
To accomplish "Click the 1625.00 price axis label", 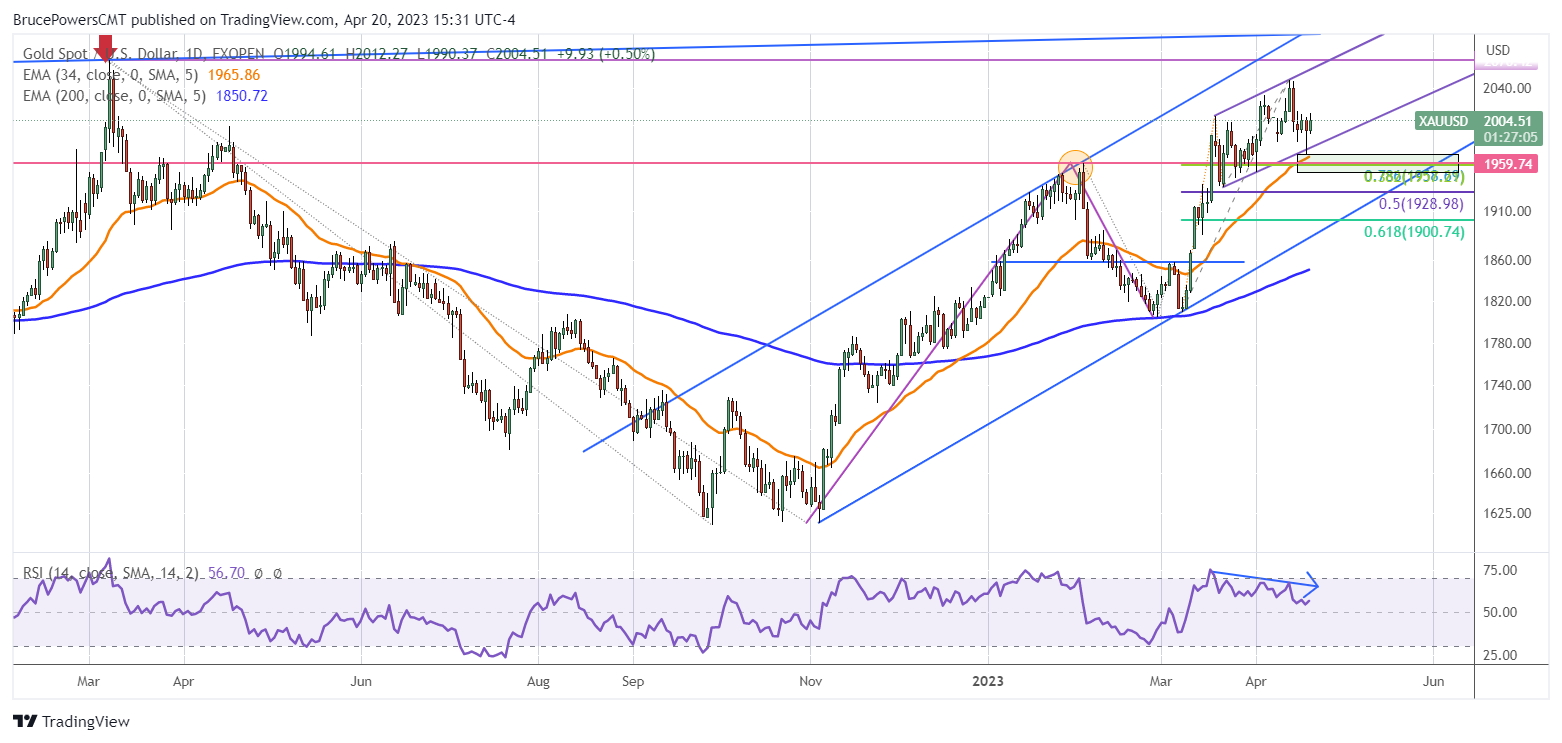I will pos(1507,513).
